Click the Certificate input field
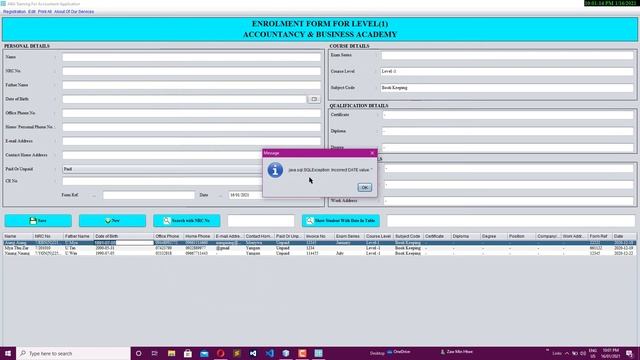Screen dimensions: 640x360 tap(508, 115)
